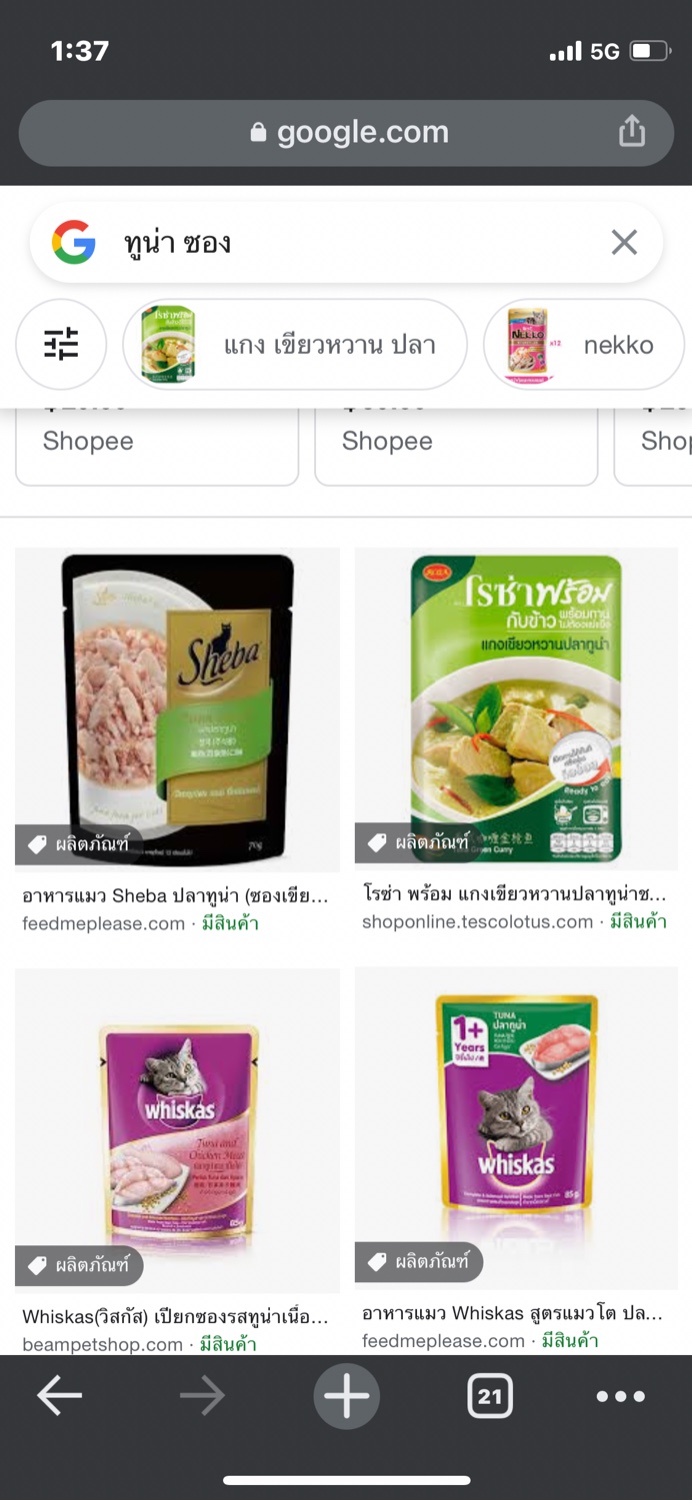Image resolution: width=692 pixels, height=1500 pixels.
Task: Open the search filters tune icon
Action: (x=61, y=344)
